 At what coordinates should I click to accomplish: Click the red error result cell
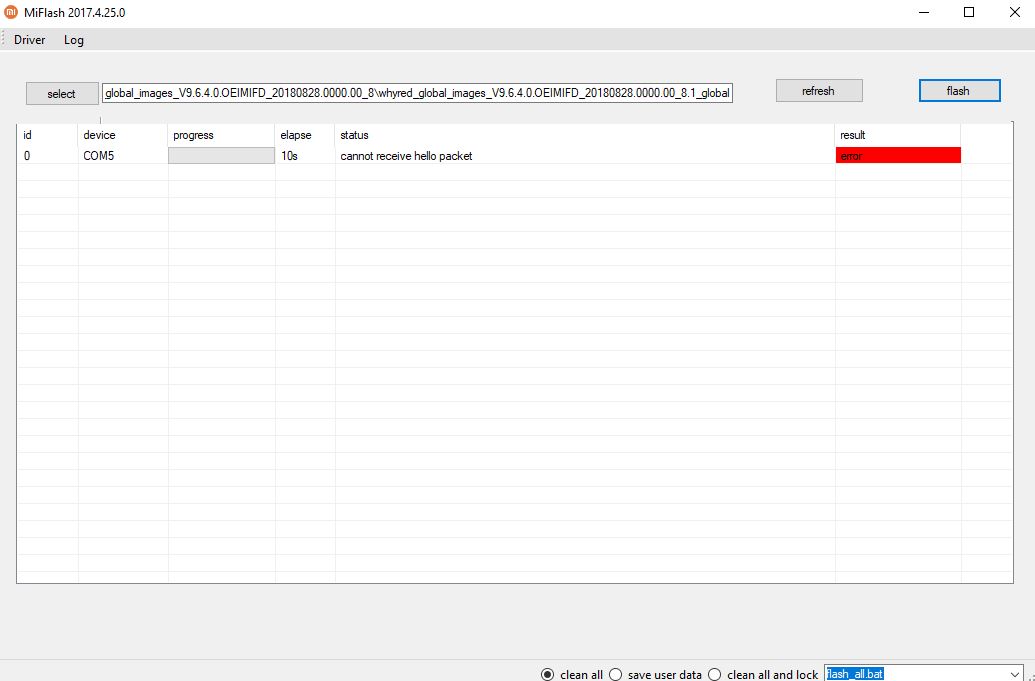click(898, 155)
